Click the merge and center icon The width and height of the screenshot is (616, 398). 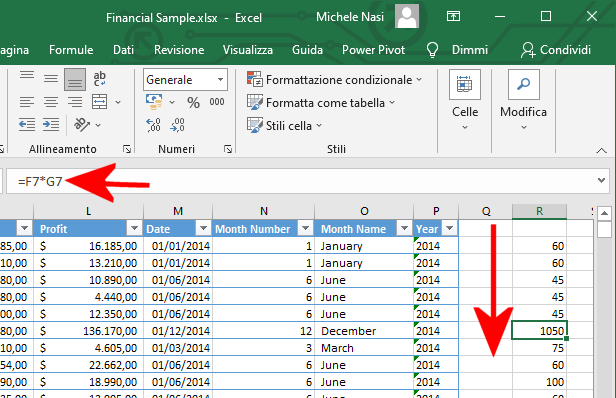99,102
